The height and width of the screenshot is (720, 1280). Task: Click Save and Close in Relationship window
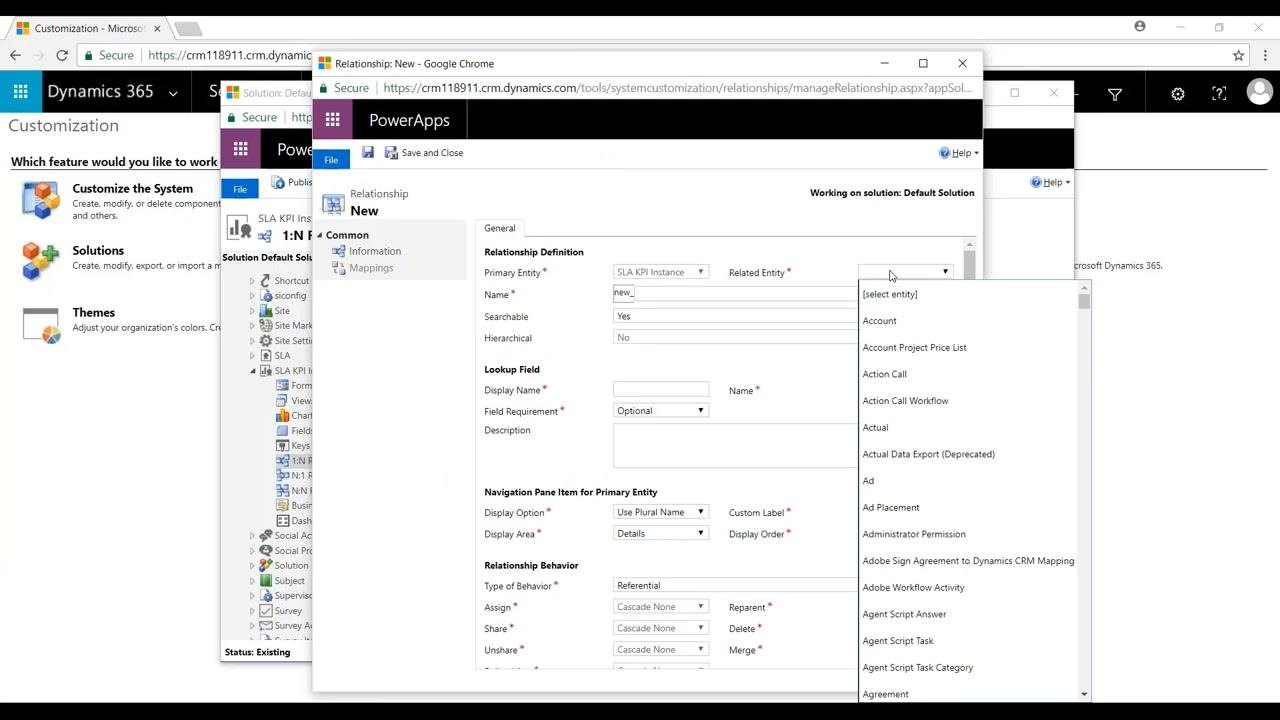(x=424, y=153)
